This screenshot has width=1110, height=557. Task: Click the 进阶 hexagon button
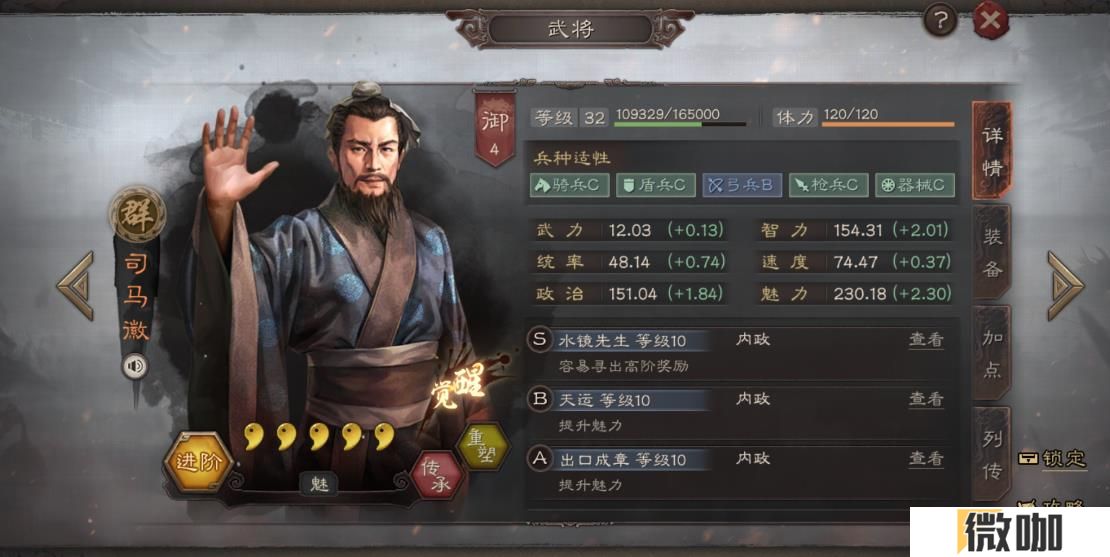click(198, 462)
